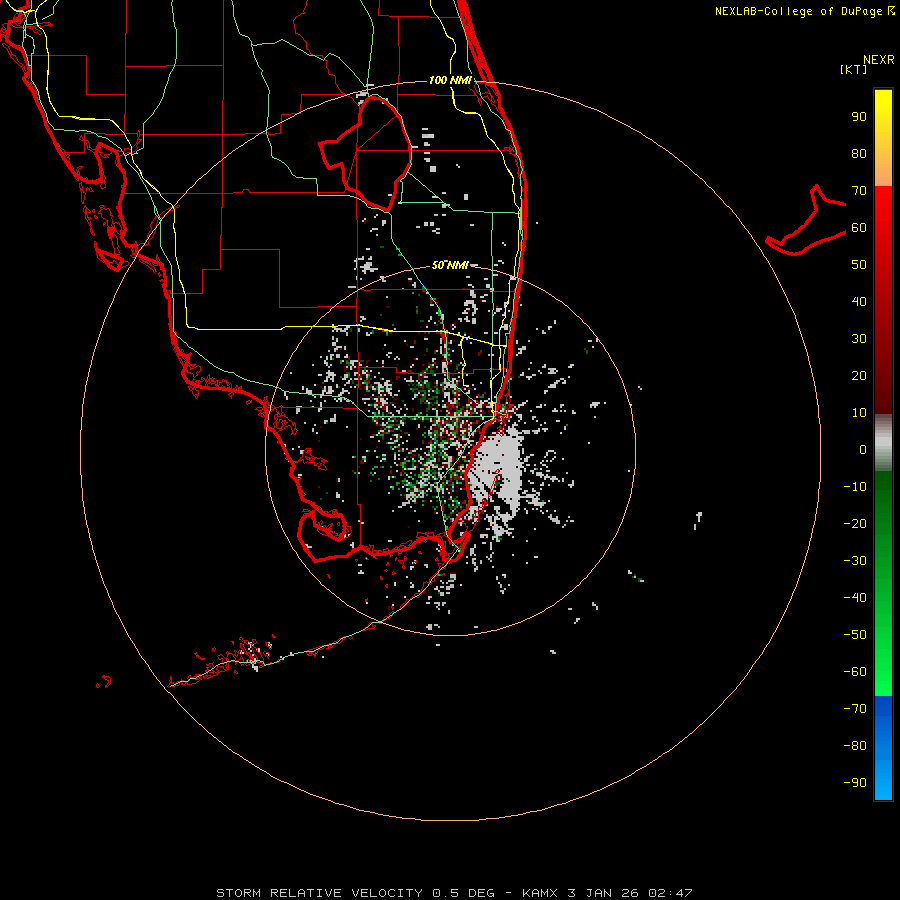This screenshot has width=900, height=900.
Task: Click the 20 value on the velocity scale
Action: pyautogui.click(x=859, y=375)
